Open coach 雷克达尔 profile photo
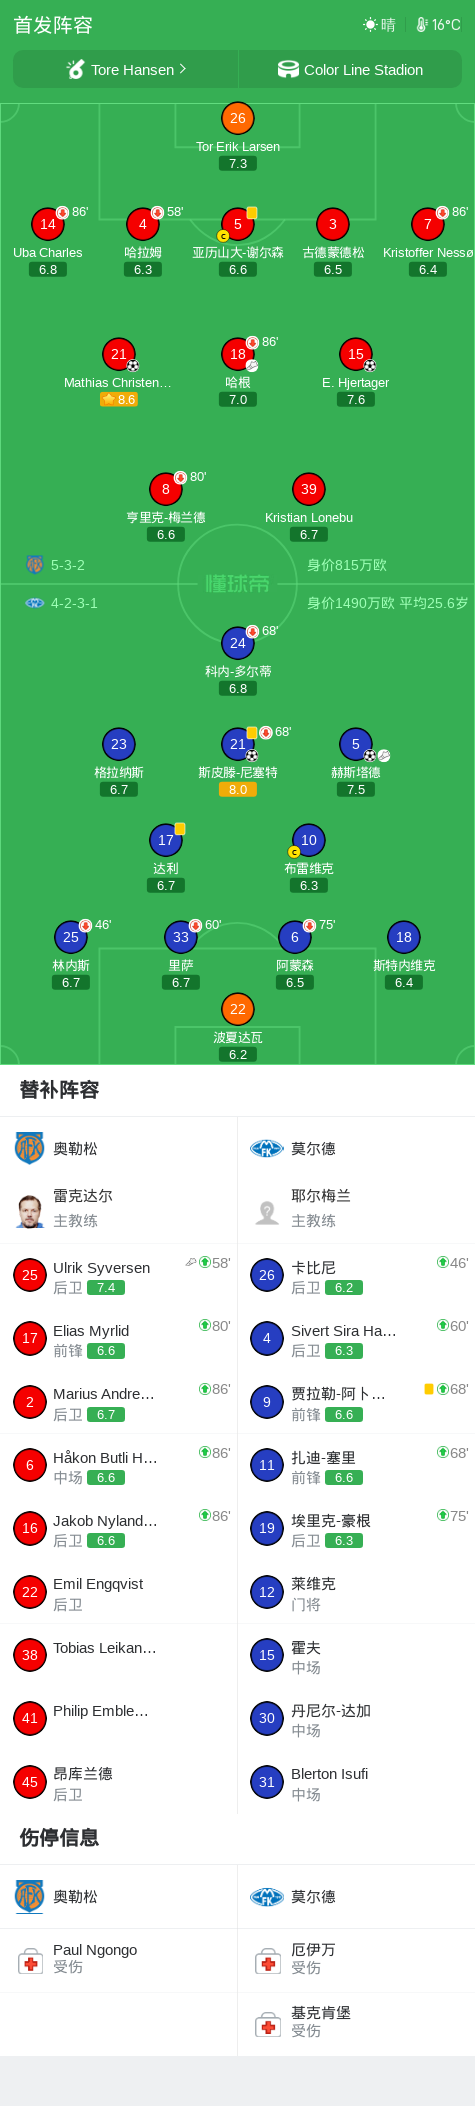This screenshot has width=475, height=2106. [30, 1210]
